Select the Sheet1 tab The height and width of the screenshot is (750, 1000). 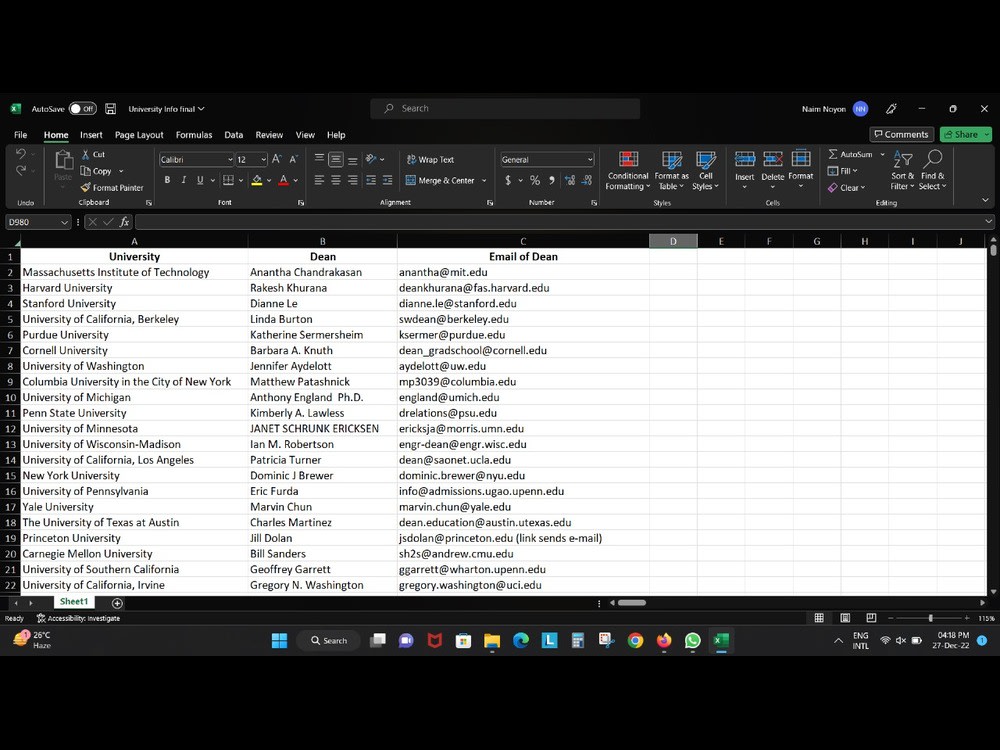click(x=74, y=602)
